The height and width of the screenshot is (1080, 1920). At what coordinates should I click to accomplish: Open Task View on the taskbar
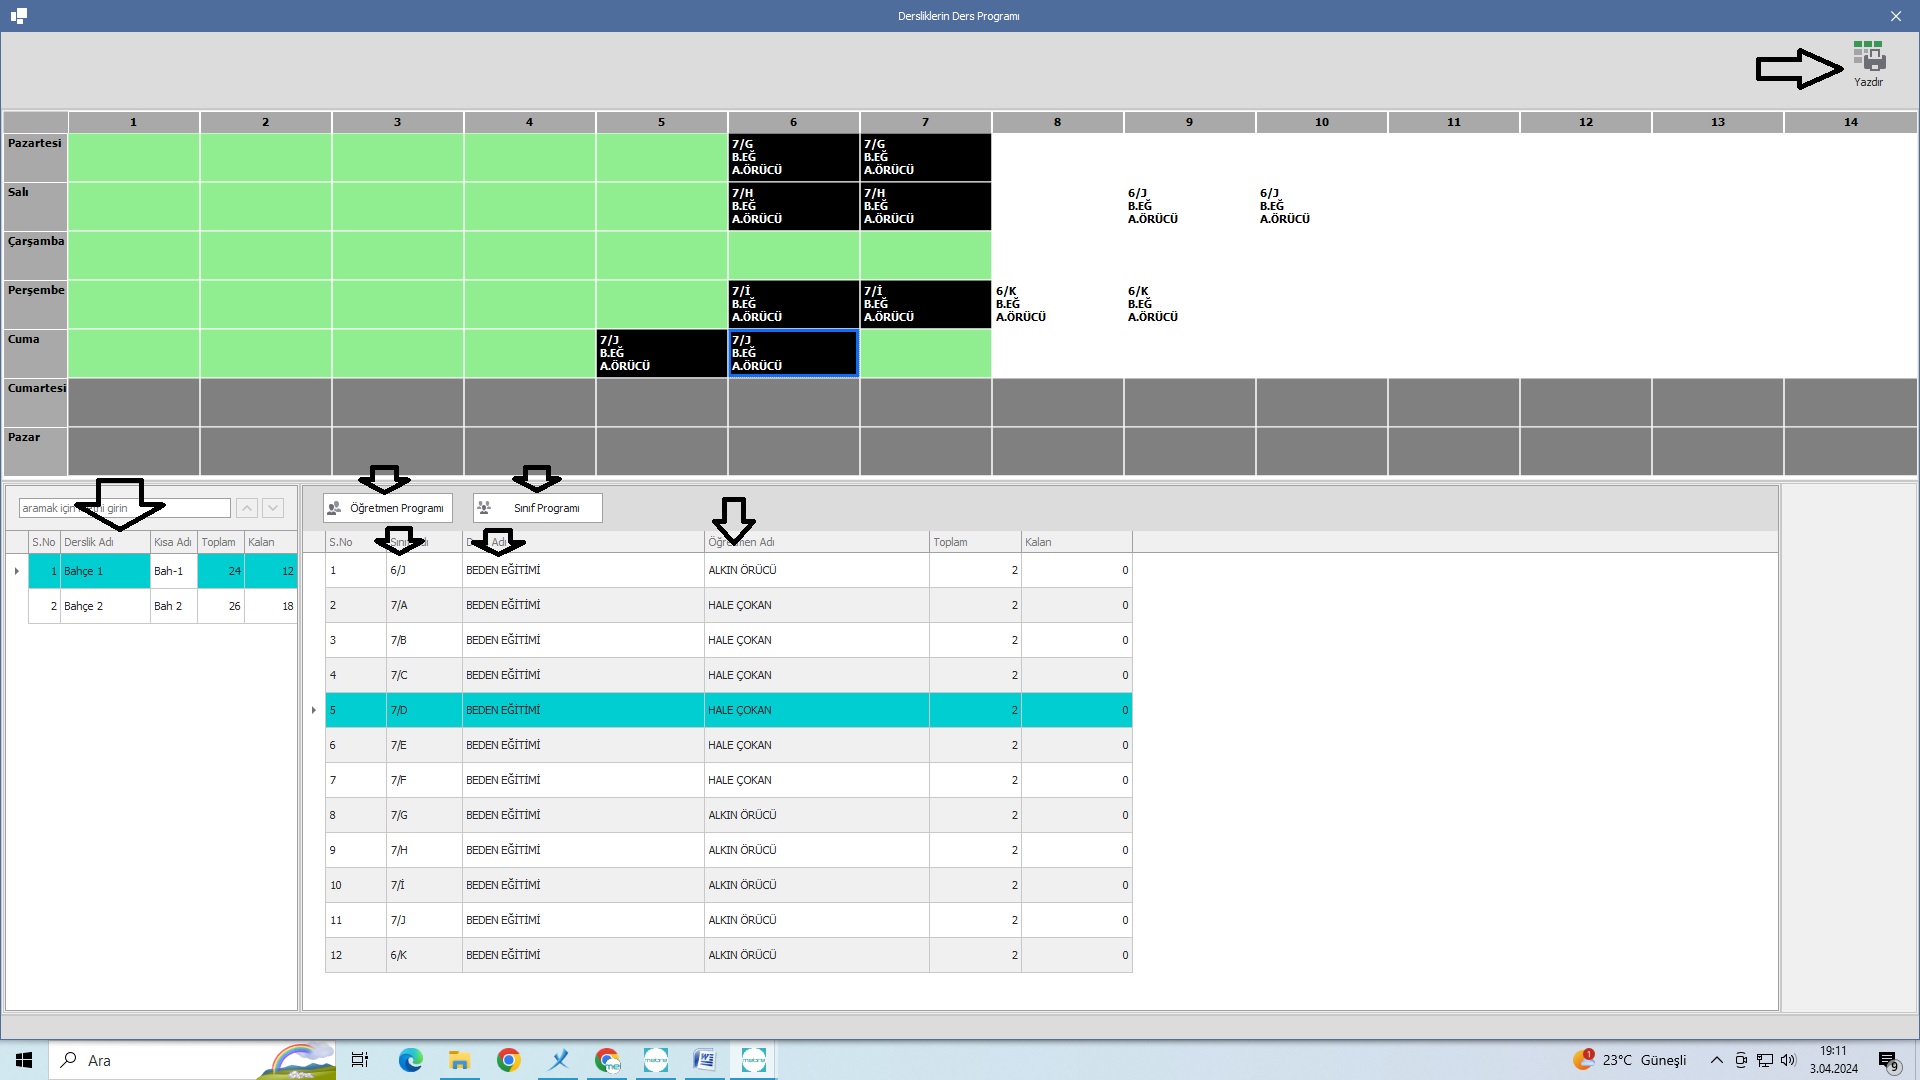[360, 1060]
